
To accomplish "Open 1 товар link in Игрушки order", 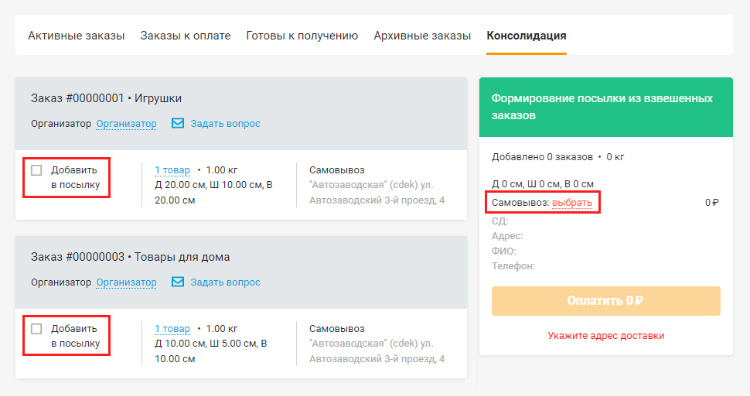I will pyautogui.click(x=172, y=170).
